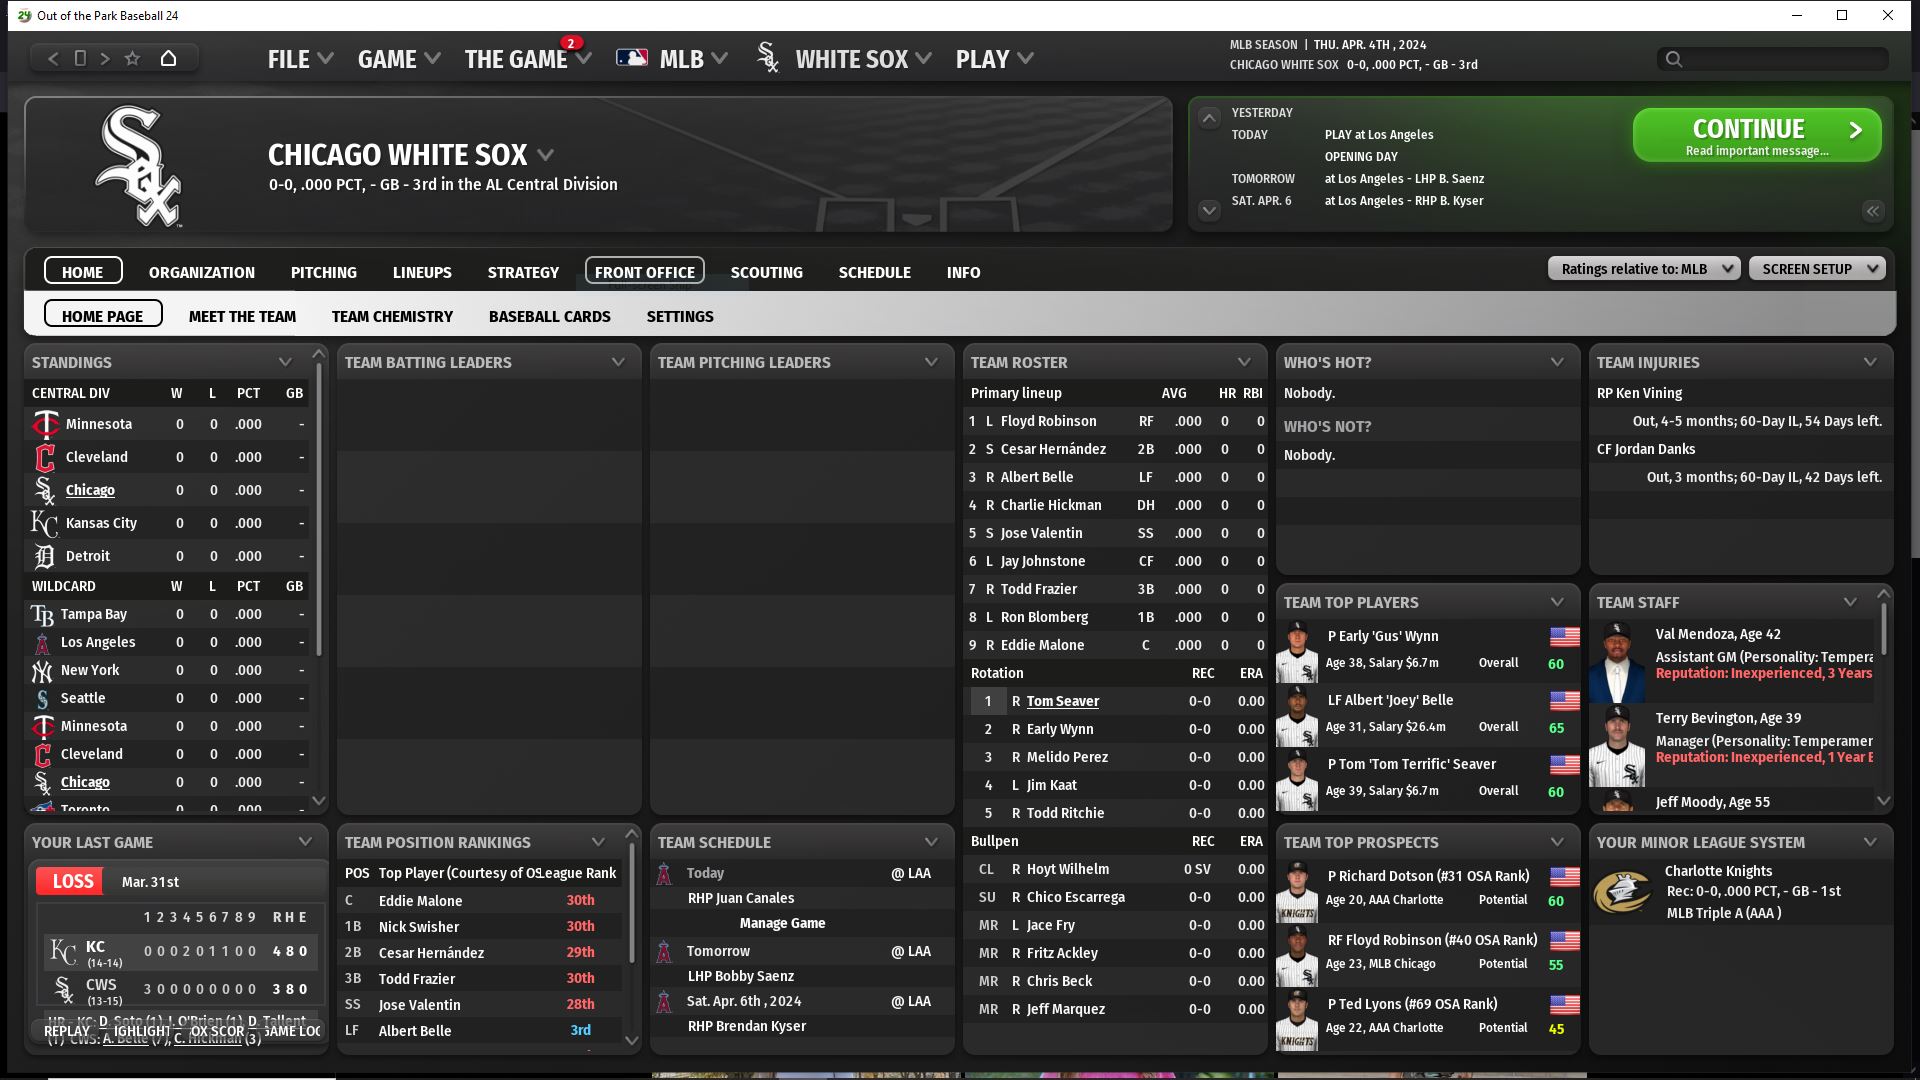Click Early Wynn's player portrait
Viewport: 1920px width, 1080px height.
pyautogui.click(x=1297, y=651)
